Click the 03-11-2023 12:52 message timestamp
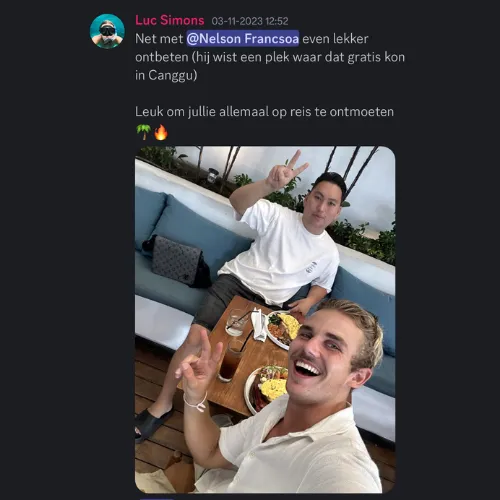The width and height of the screenshot is (500, 500). 250,21
